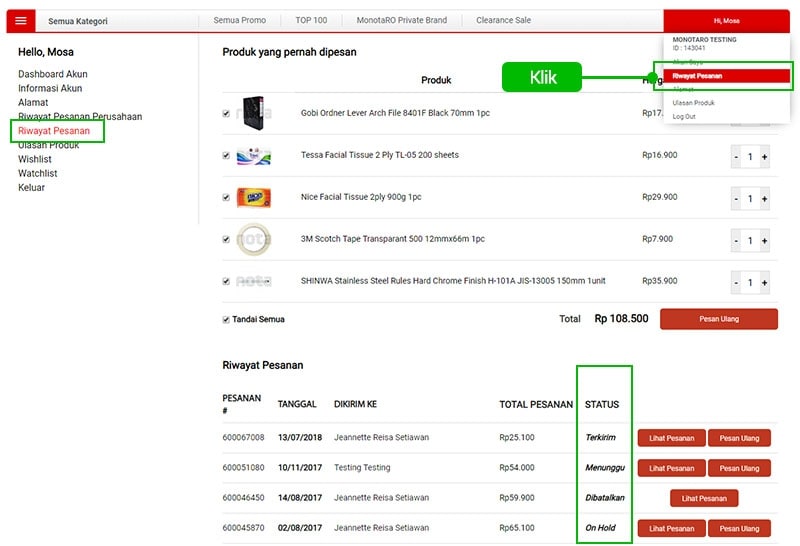
Task: Open the hamburger menu icon
Action: point(21,21)
